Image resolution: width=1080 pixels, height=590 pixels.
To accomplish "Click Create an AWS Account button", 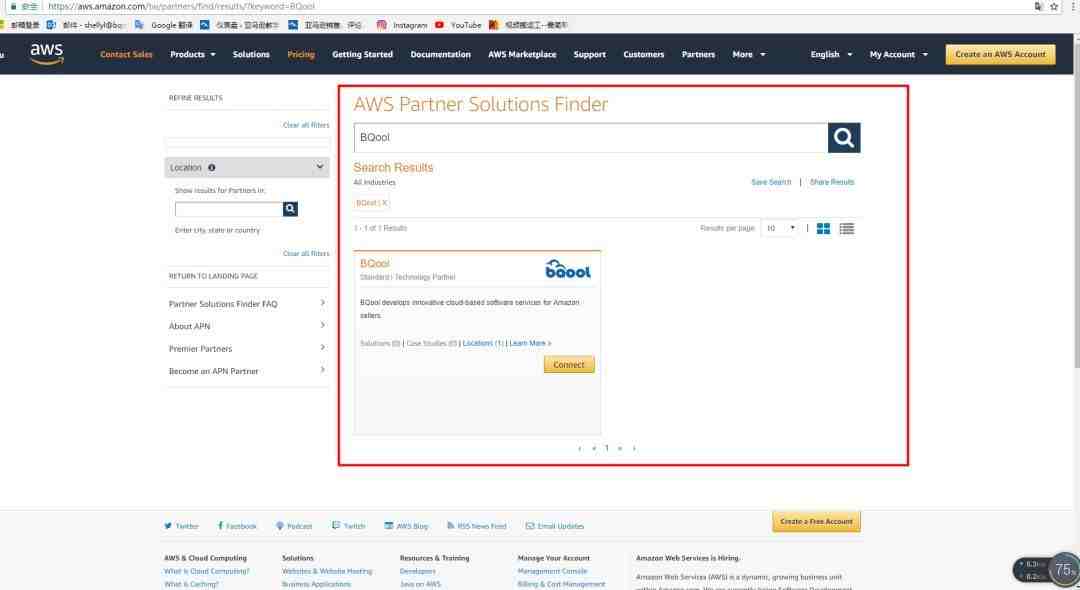I will point(1000,54).
